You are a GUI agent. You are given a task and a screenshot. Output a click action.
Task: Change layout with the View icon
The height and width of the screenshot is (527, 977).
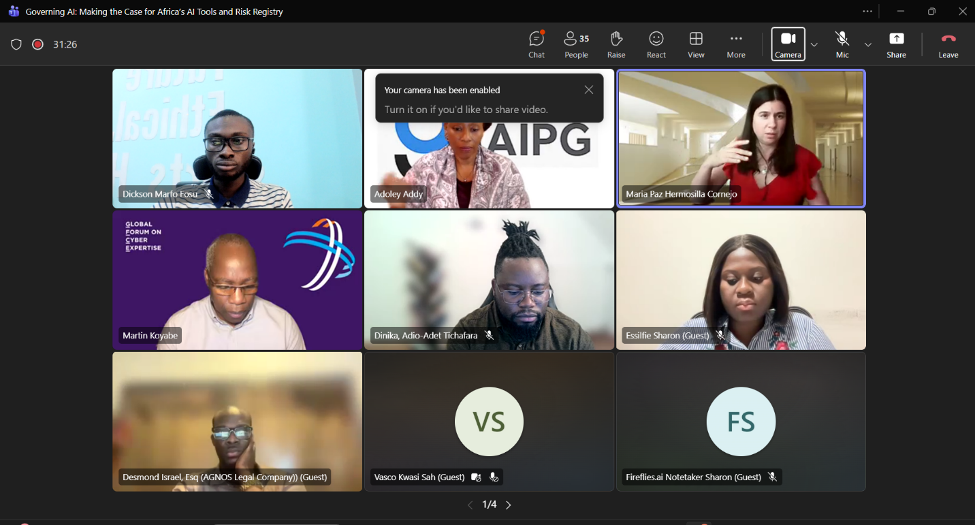coord(696,44)
